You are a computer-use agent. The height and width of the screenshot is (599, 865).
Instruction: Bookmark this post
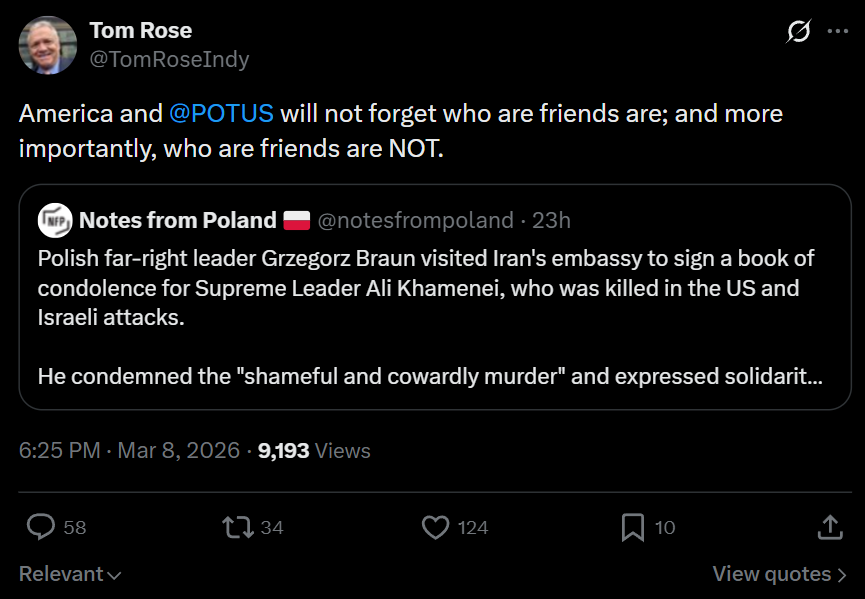[633, 527]
